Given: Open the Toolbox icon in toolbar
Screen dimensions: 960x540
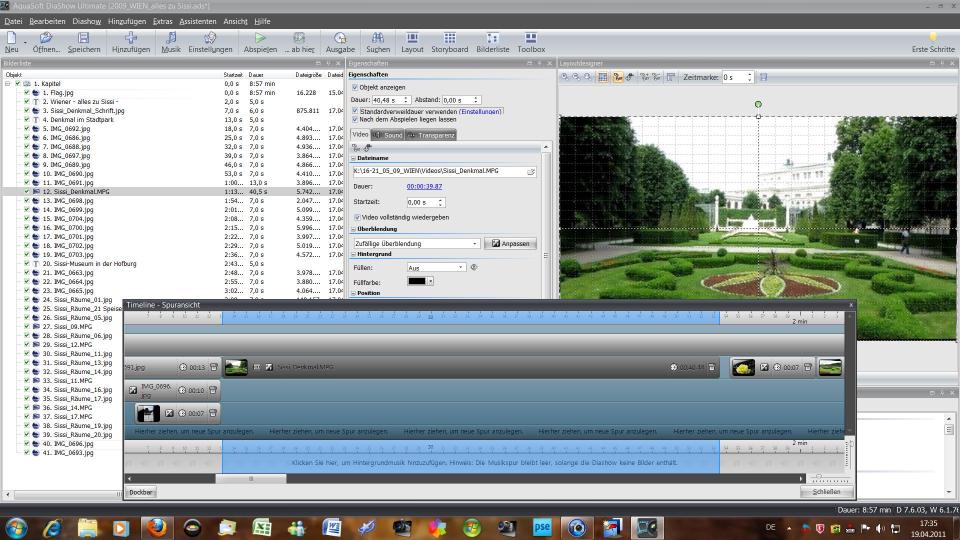Looking at the screenshot, I should click(x=531, y=38).
